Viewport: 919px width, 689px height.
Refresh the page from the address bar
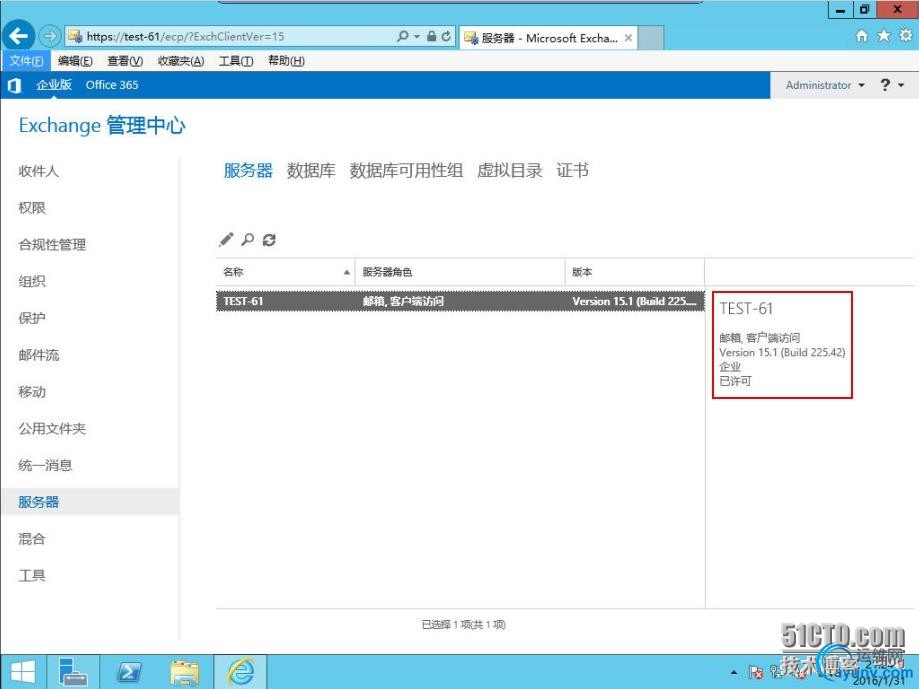click(447, 36)
